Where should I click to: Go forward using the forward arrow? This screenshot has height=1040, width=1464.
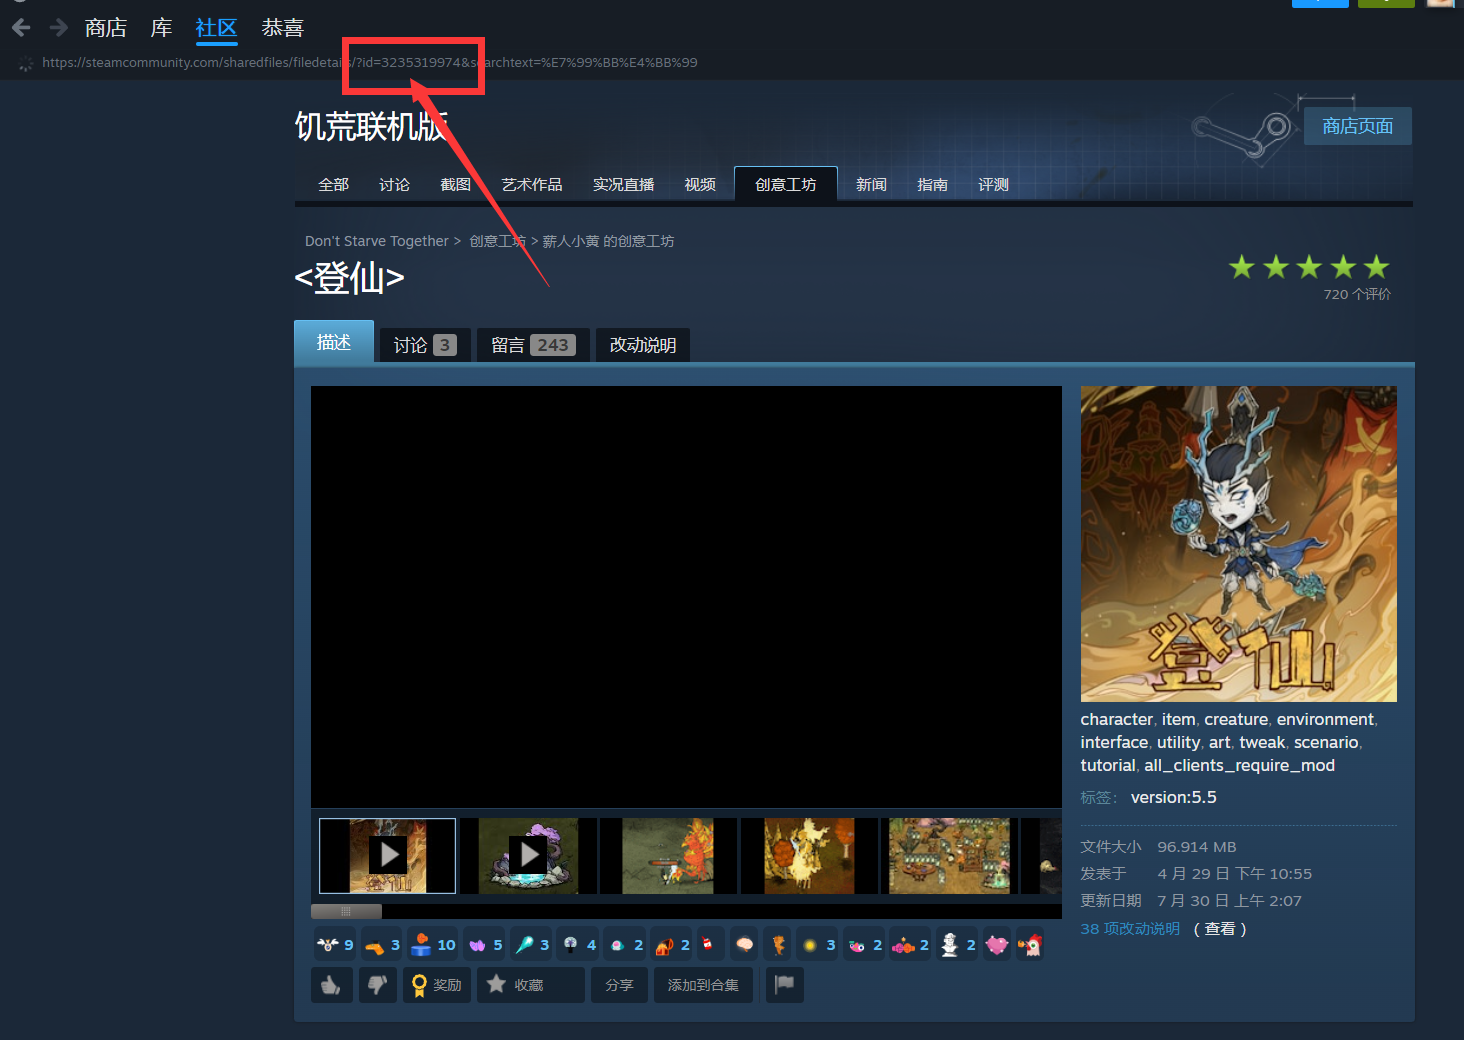point(59,28)
